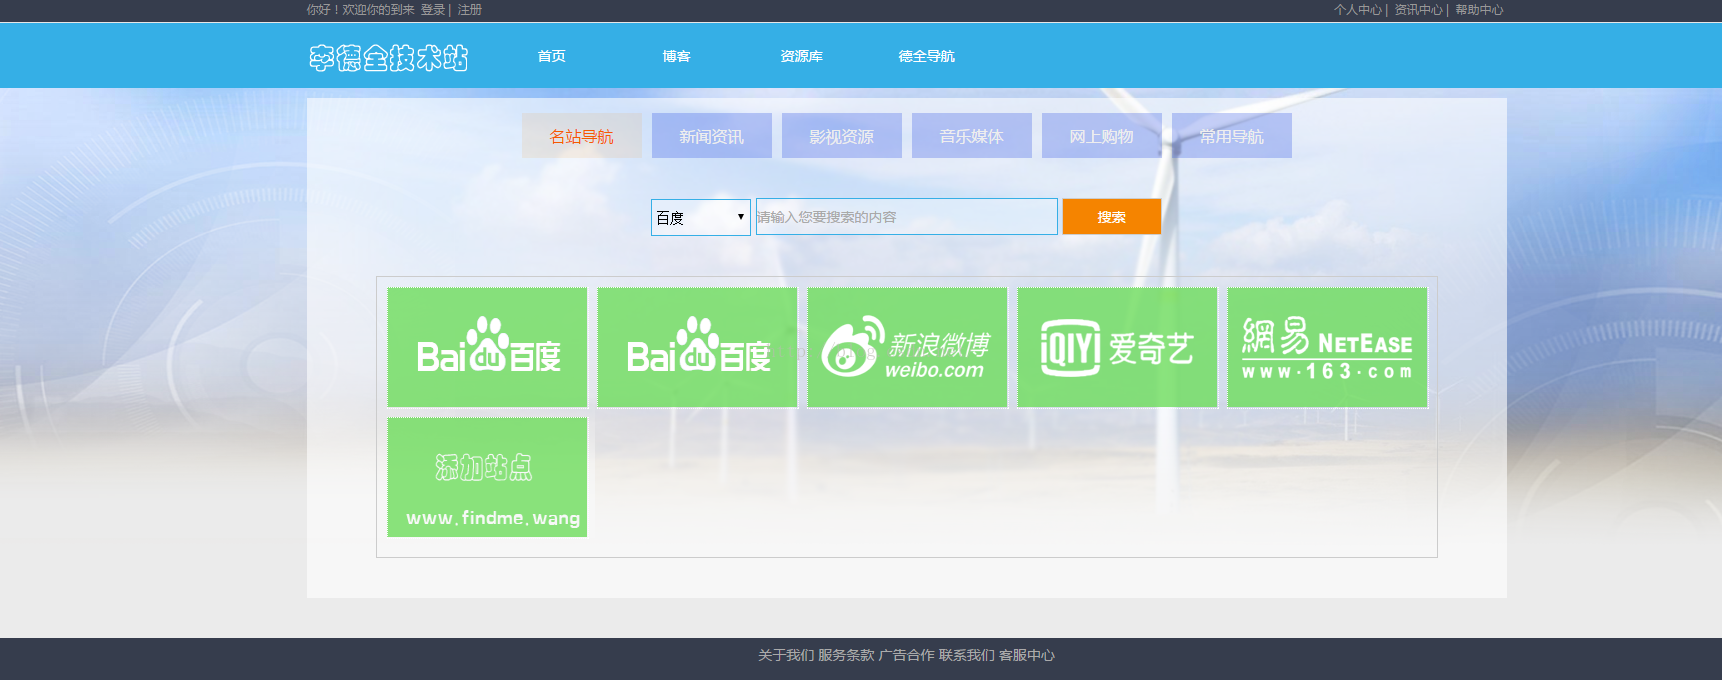Open the NetEase 163.com site tile
The image size is (1722, 680).
[1327, 347]
